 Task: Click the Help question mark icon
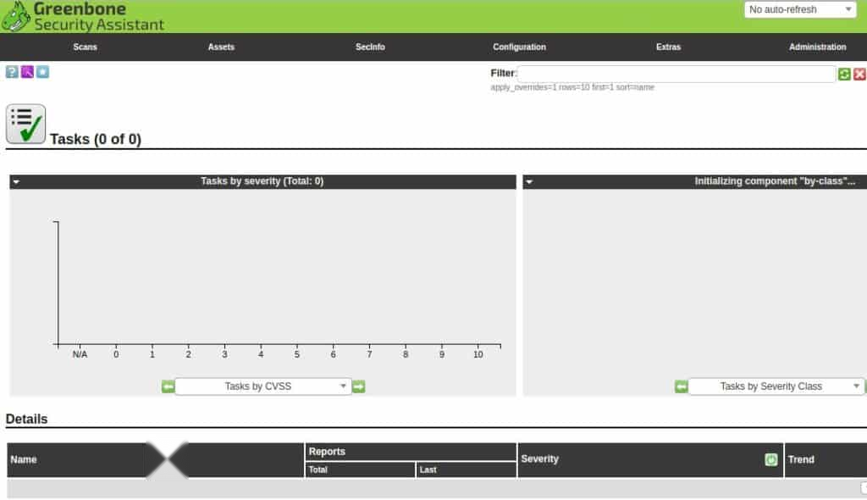[12, 72]
